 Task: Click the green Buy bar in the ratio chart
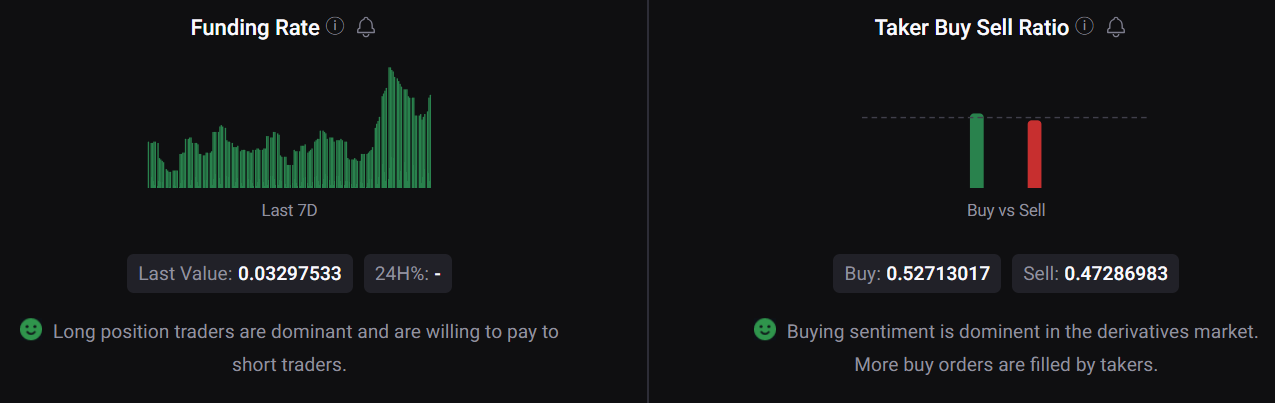[977, 151]
